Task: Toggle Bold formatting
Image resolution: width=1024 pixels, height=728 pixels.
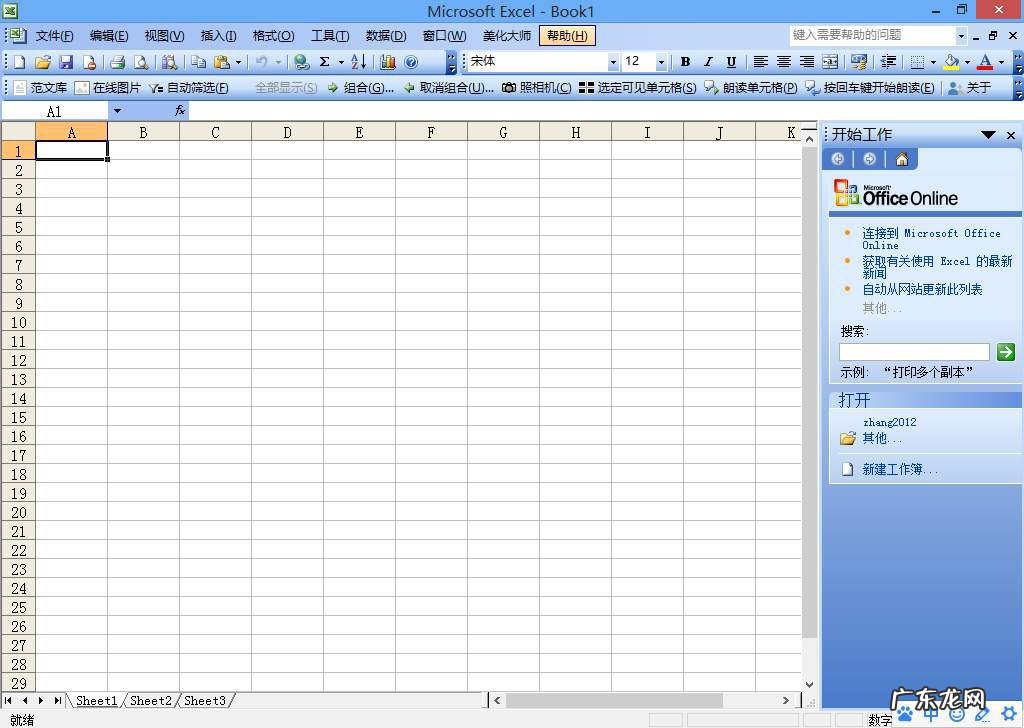Action: 685,62
